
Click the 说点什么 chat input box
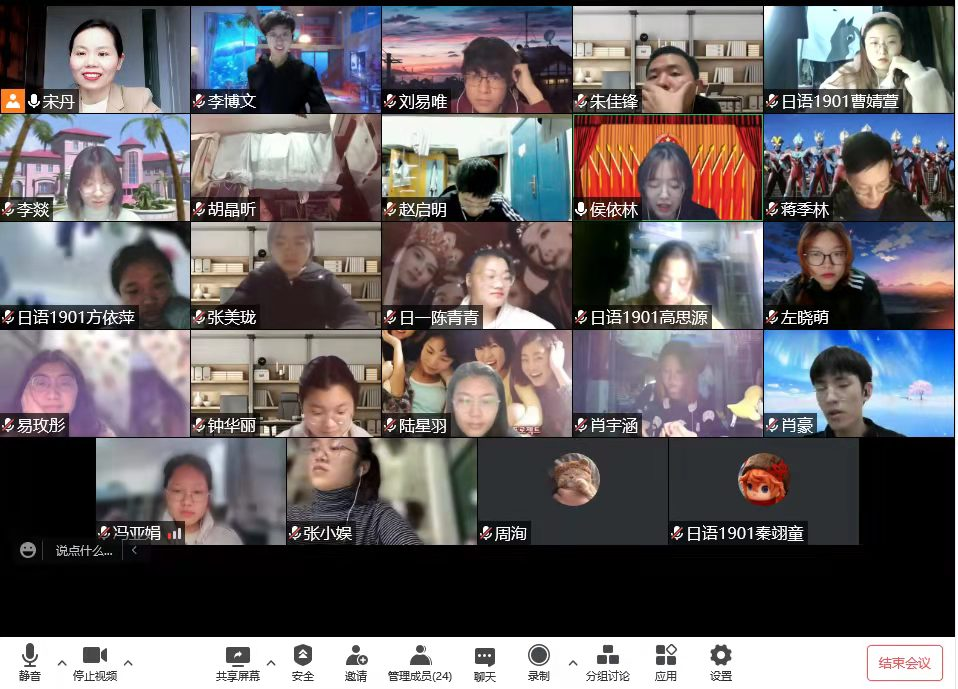[84, 550]
